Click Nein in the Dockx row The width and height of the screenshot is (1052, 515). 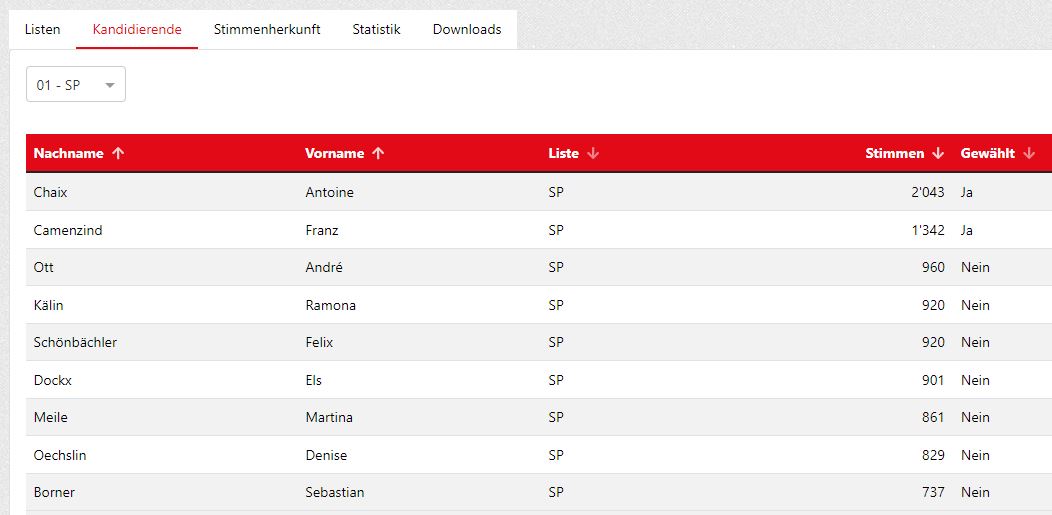(x=975, y=380)
